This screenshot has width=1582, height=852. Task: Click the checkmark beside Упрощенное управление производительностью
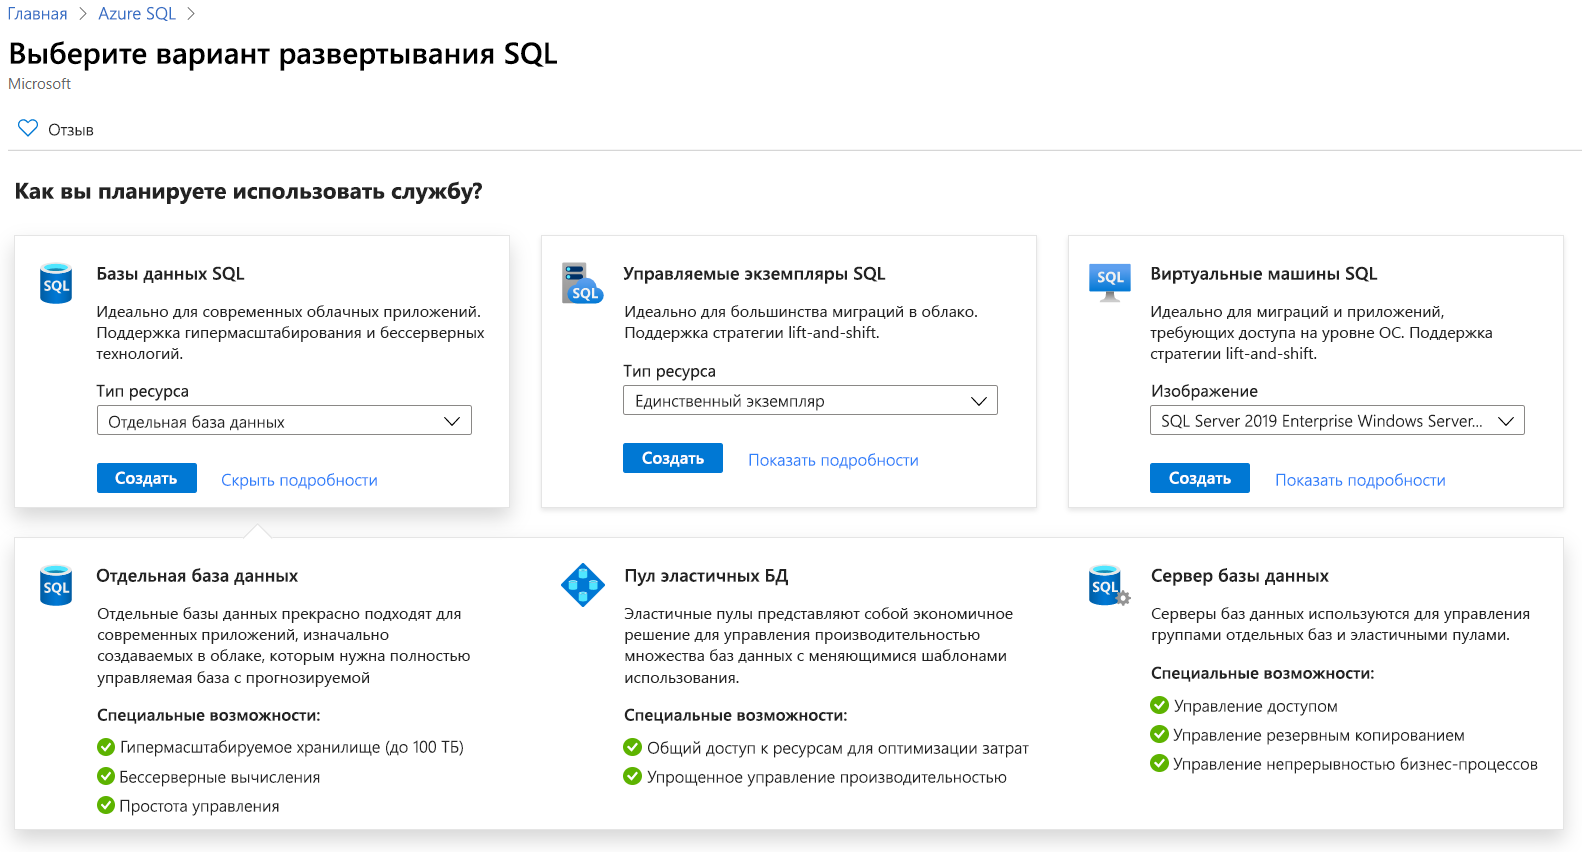tap(633, 776)
